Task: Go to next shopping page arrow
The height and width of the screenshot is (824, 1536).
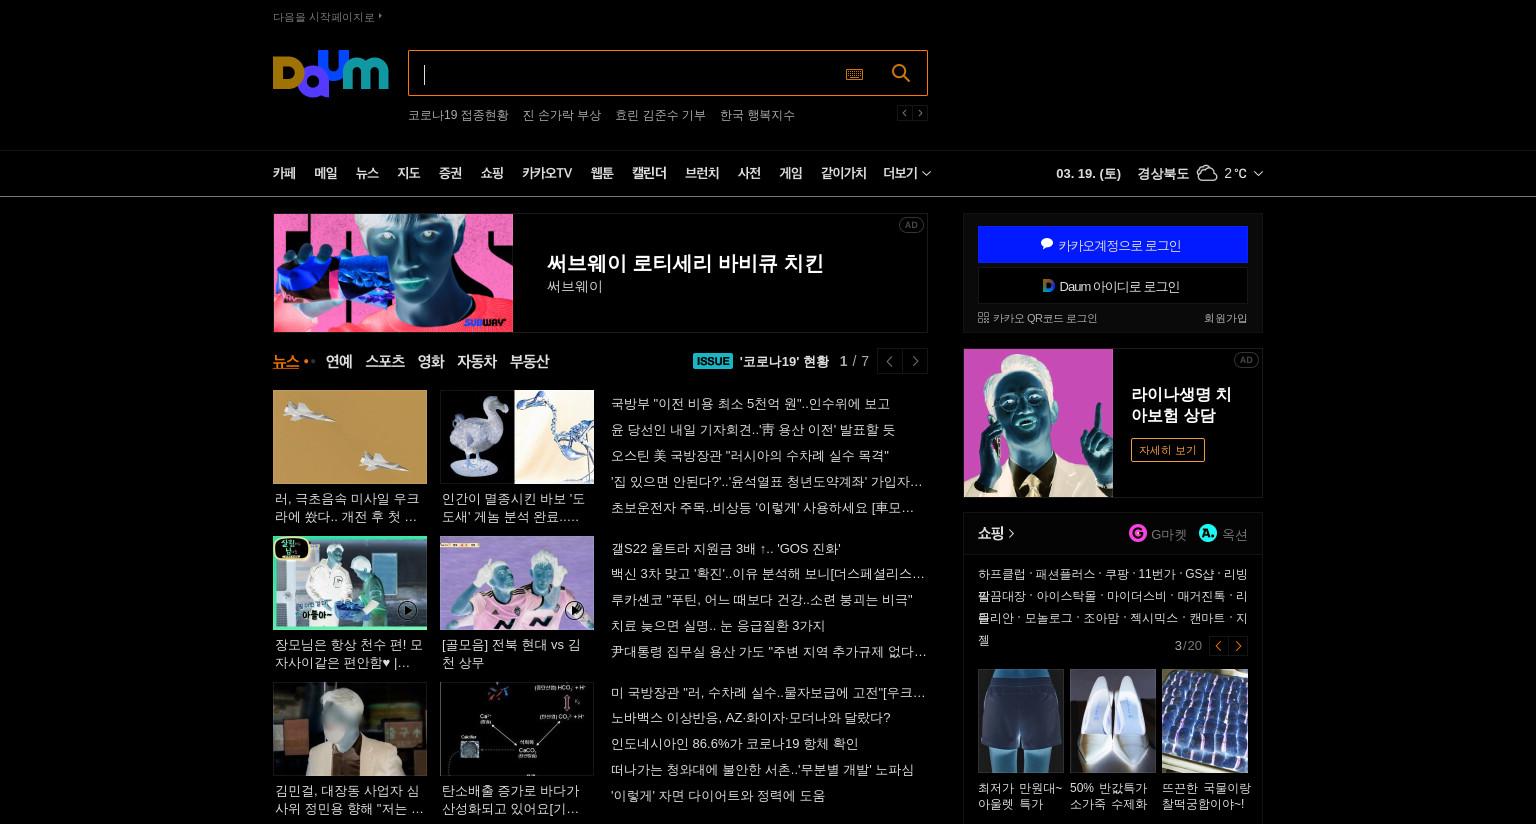Action: pos(1238,646)
